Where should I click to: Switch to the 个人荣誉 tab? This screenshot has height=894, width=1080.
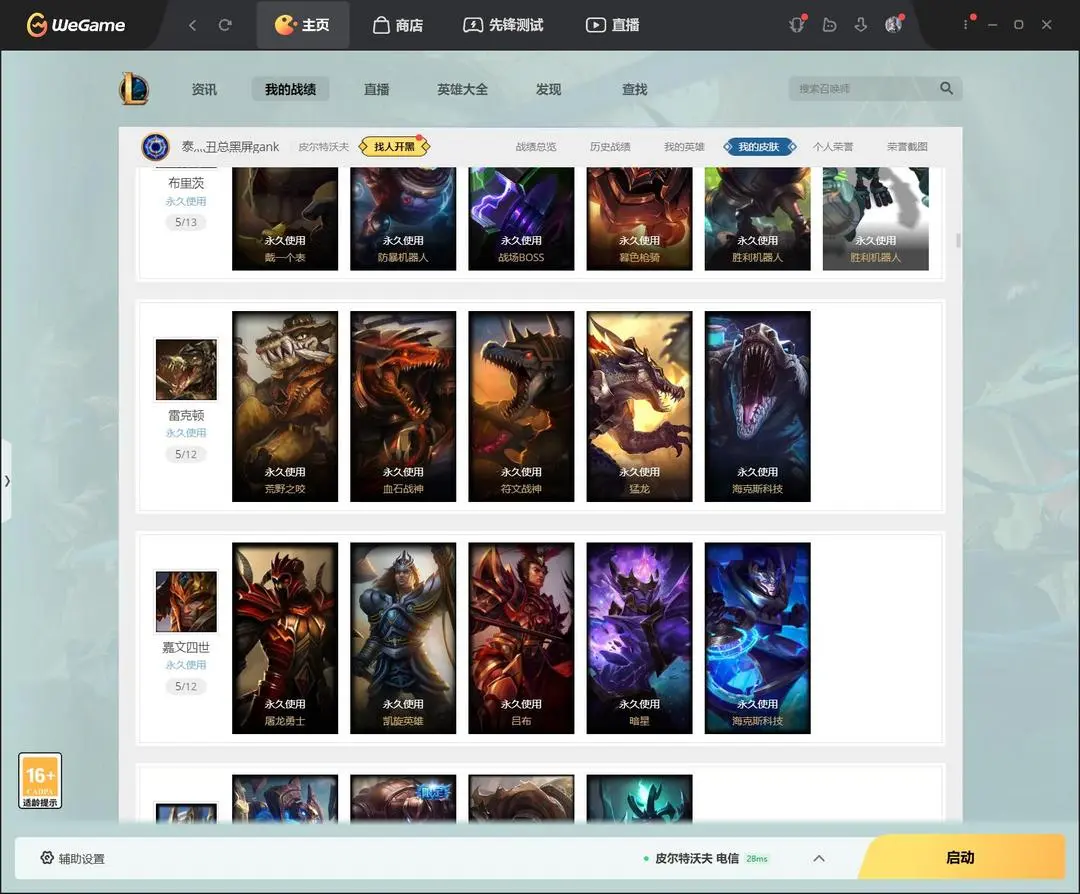[833, 147]
